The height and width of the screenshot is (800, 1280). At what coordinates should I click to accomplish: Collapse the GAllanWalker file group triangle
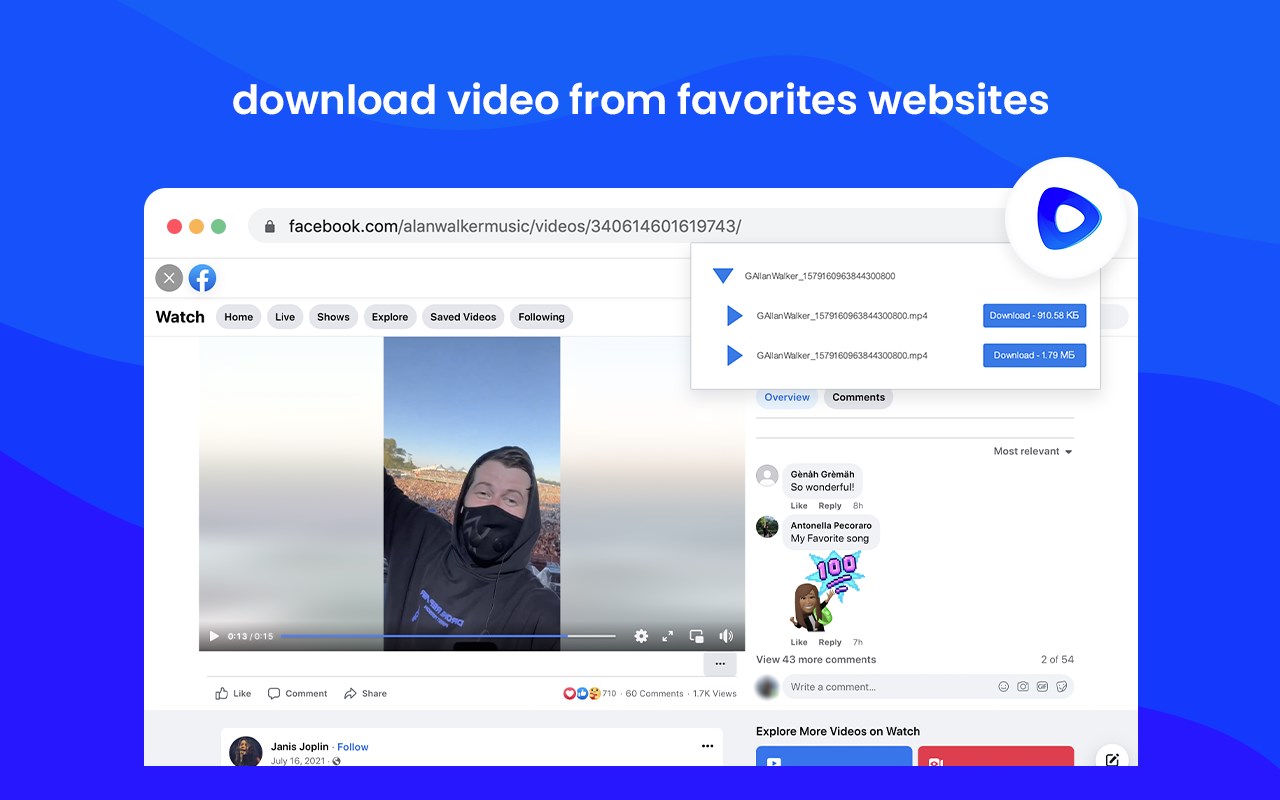coord(723,276)
